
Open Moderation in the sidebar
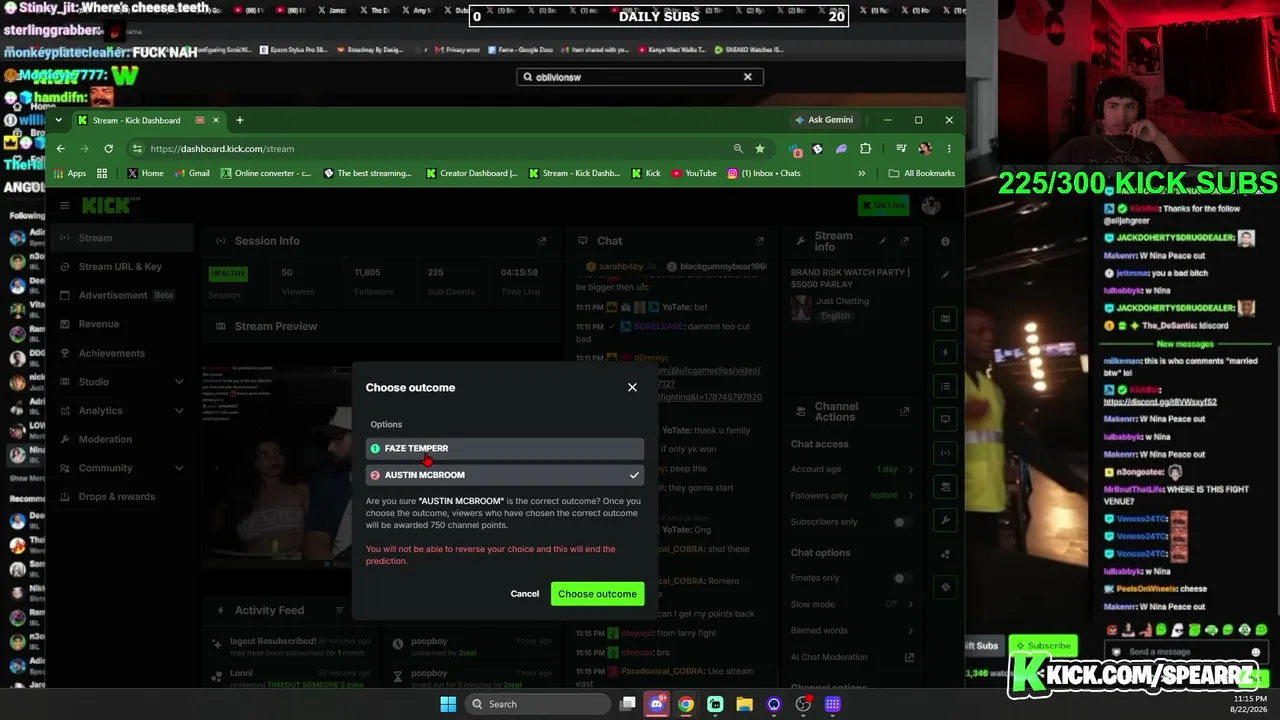(x=105, y=439)
